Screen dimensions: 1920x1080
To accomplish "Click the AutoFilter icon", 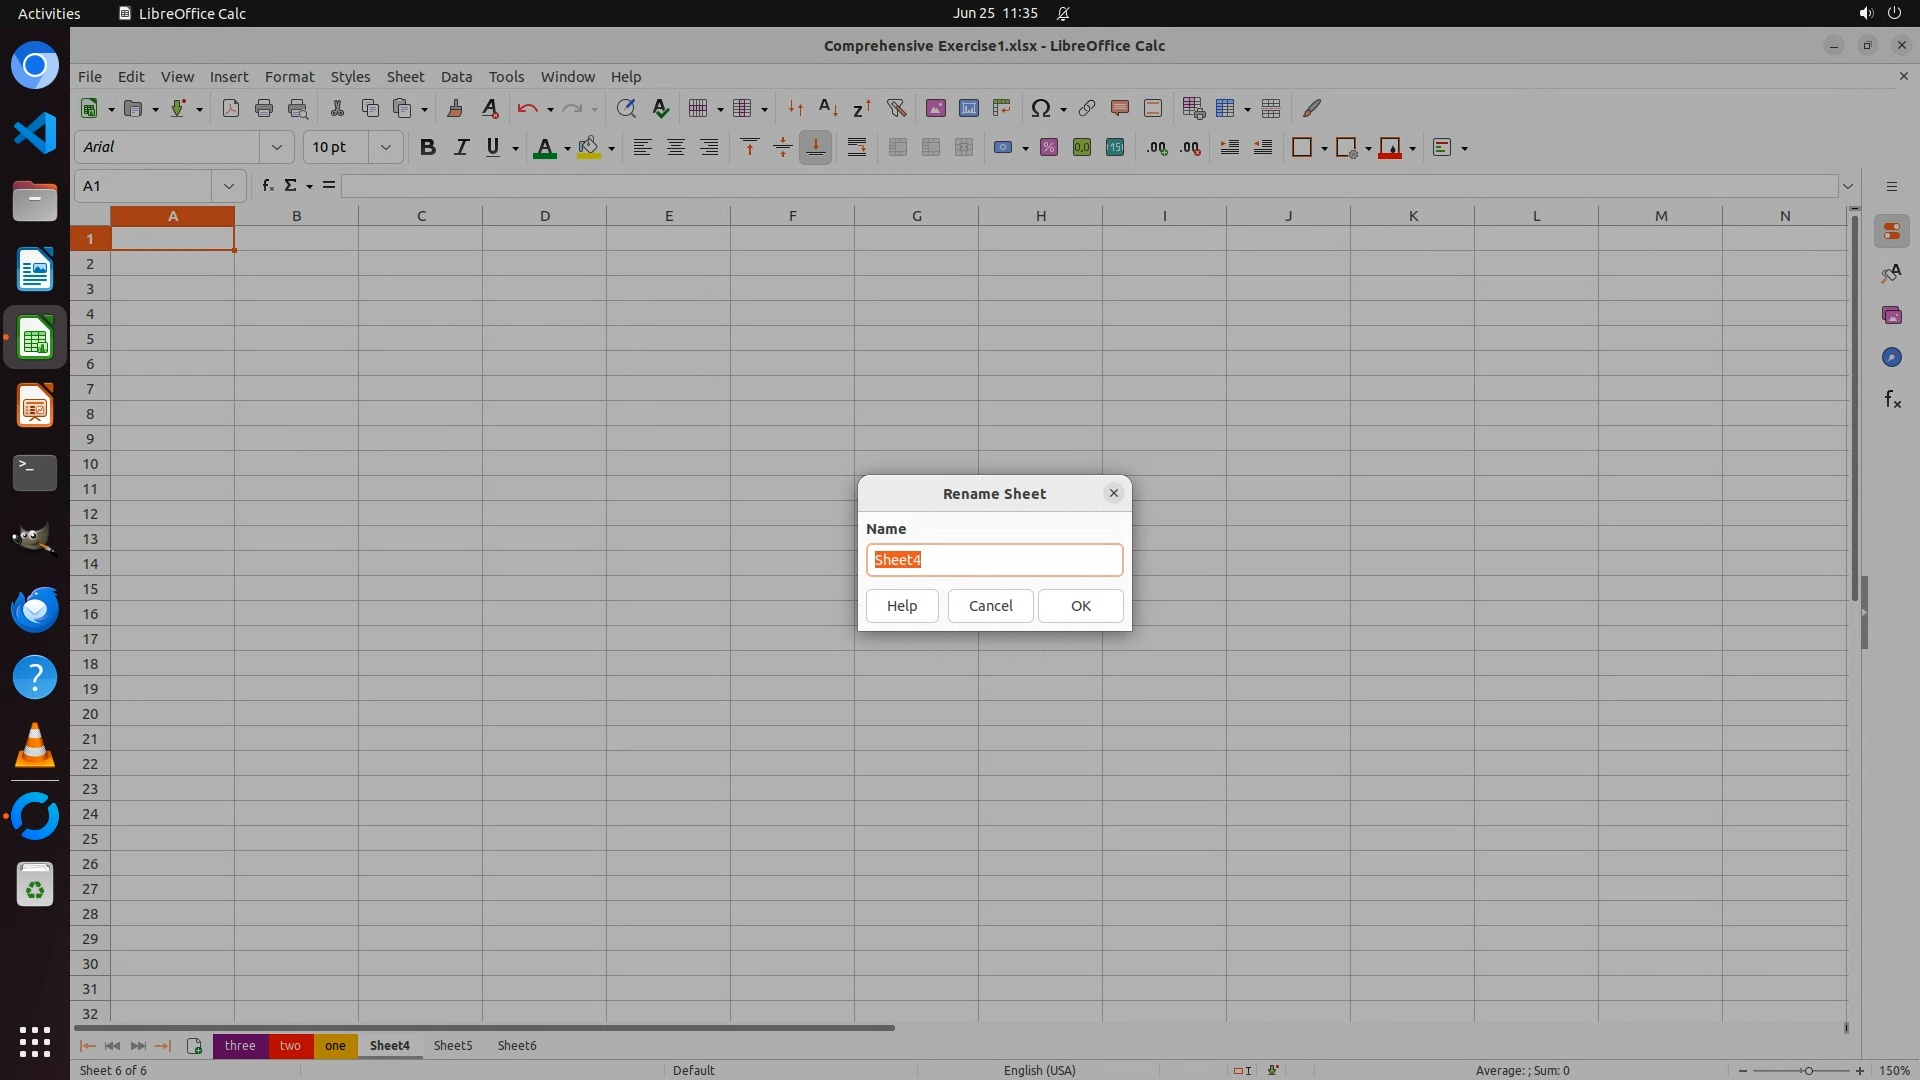I will pos(896,108).
